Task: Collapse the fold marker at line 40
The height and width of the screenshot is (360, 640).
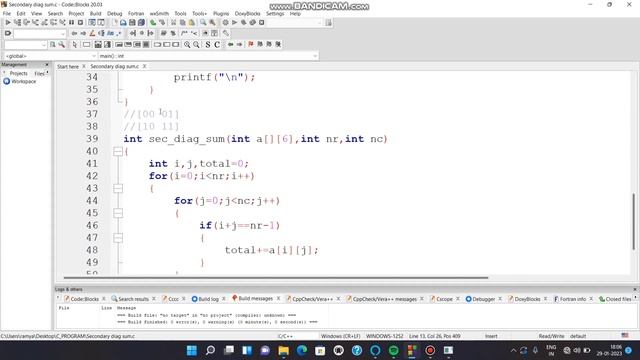Action: [118, 151]
